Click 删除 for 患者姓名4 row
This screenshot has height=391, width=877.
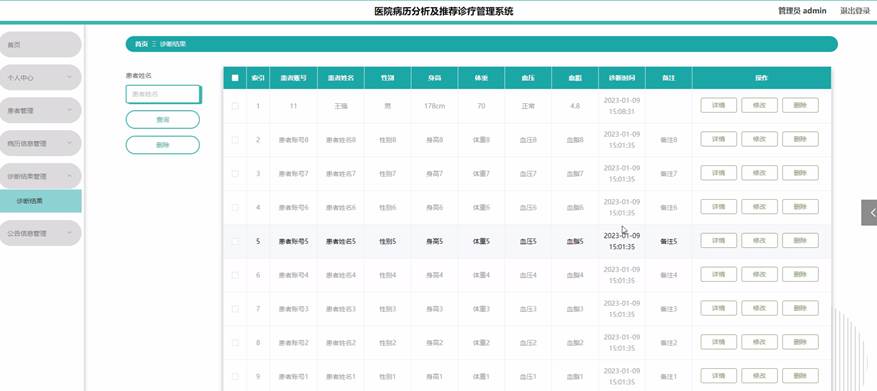point(800,275)
